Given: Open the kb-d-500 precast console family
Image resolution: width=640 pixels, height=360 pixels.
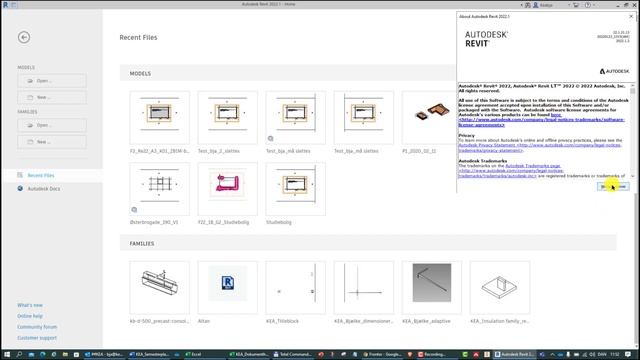Looking at the screenshot, I should [160, 288].
